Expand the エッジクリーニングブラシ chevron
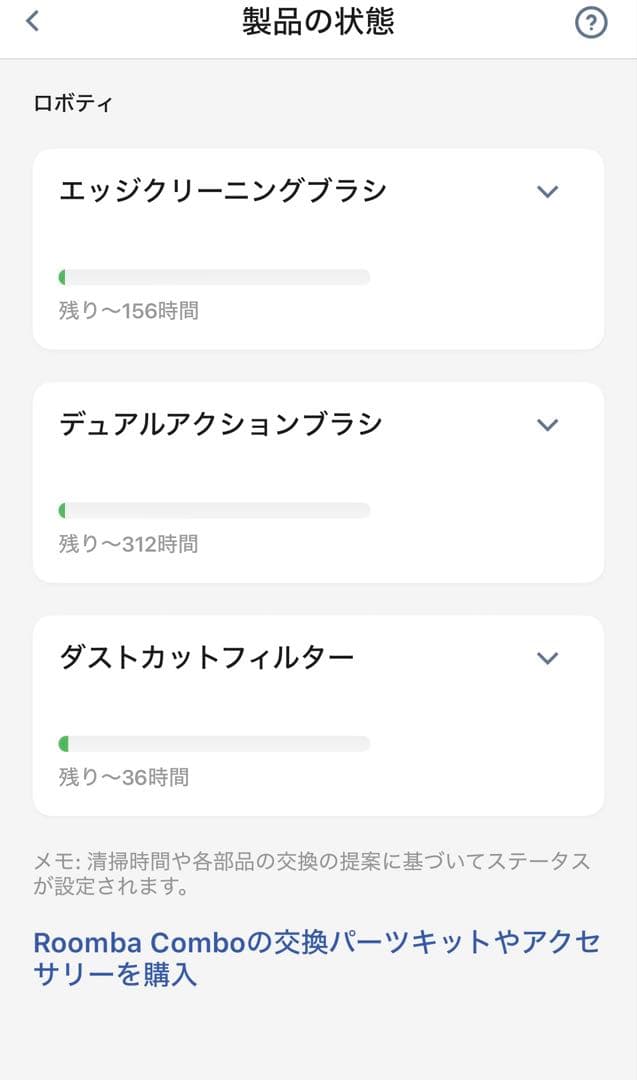This screenshot has height=1080, width=637. click(547, 191)
